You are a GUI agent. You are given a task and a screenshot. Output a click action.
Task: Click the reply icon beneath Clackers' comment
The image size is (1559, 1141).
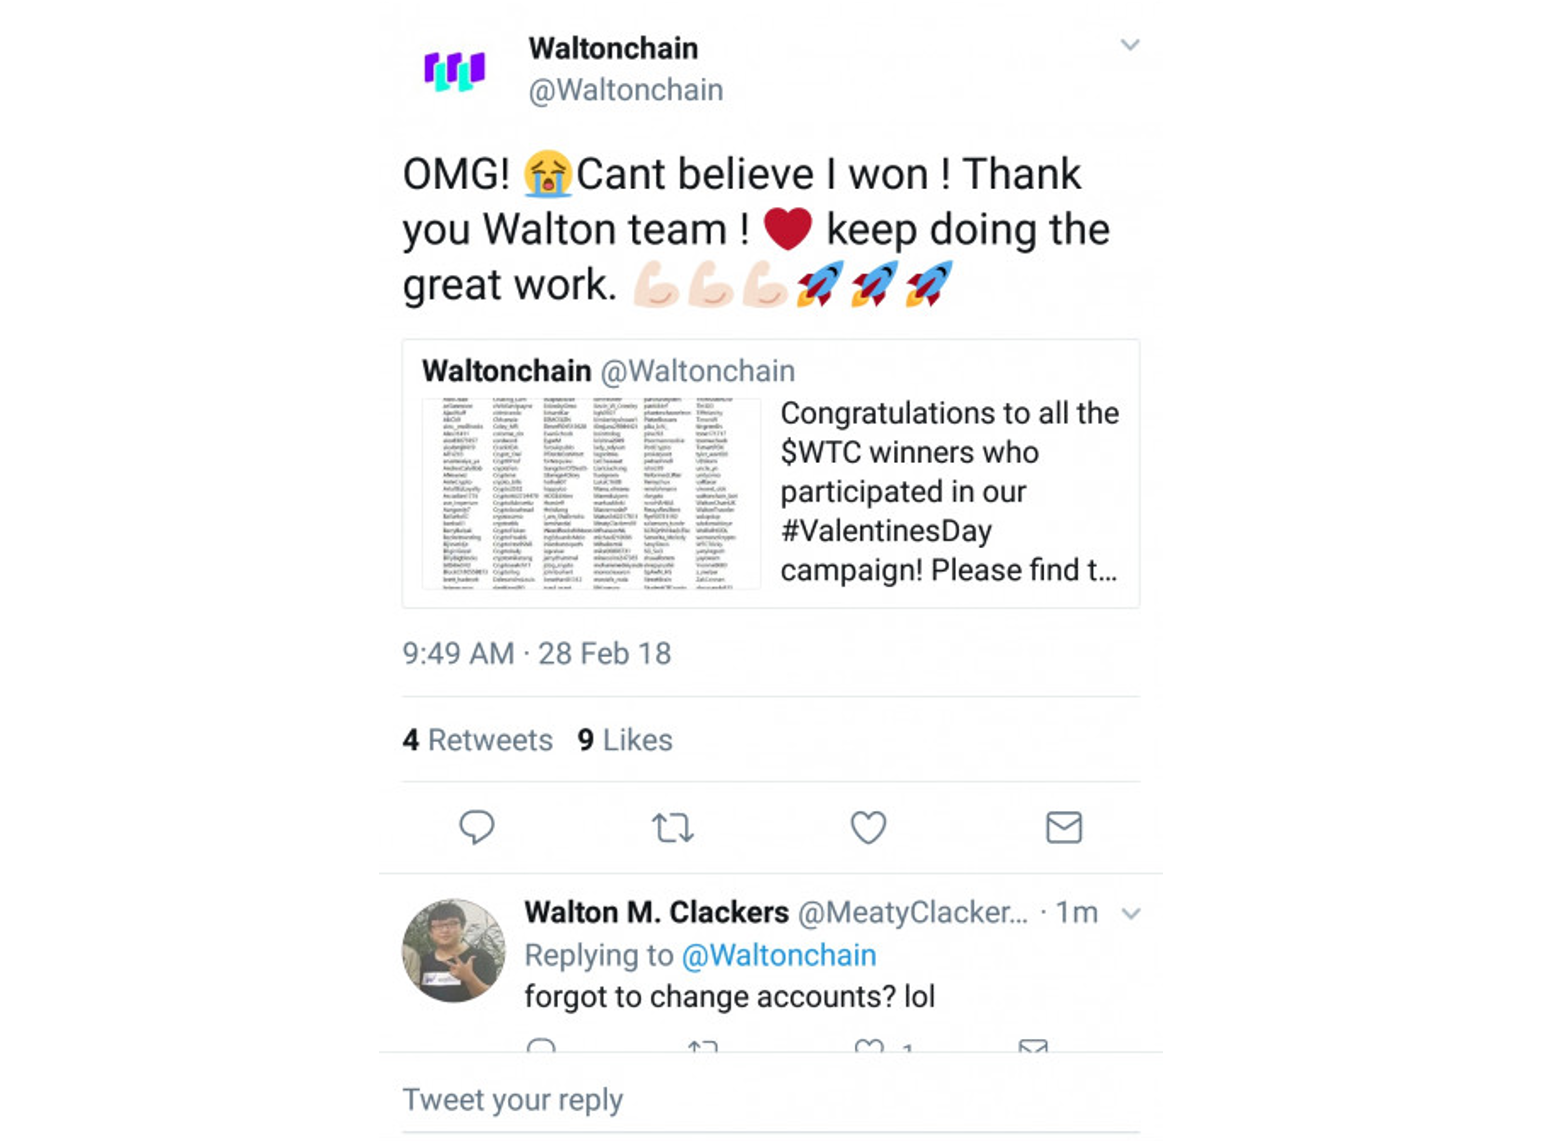click(541, 1045)
